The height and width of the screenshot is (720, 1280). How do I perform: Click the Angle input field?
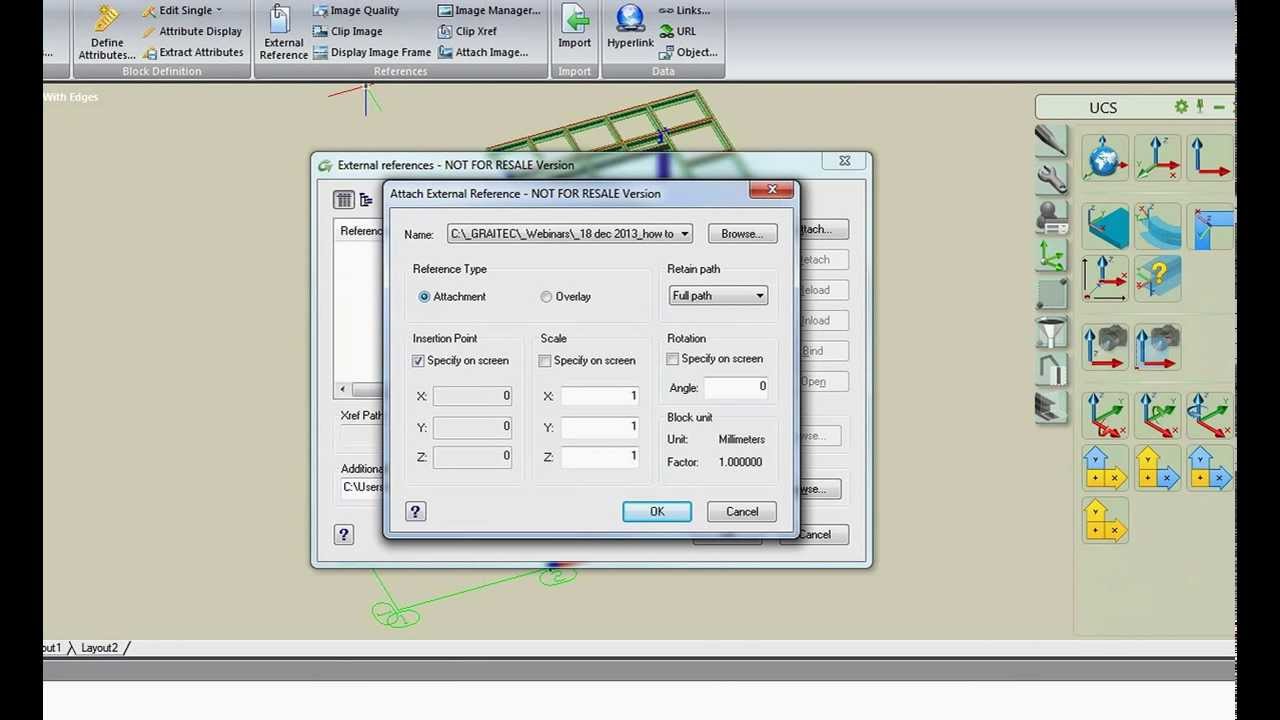[735, 387]
